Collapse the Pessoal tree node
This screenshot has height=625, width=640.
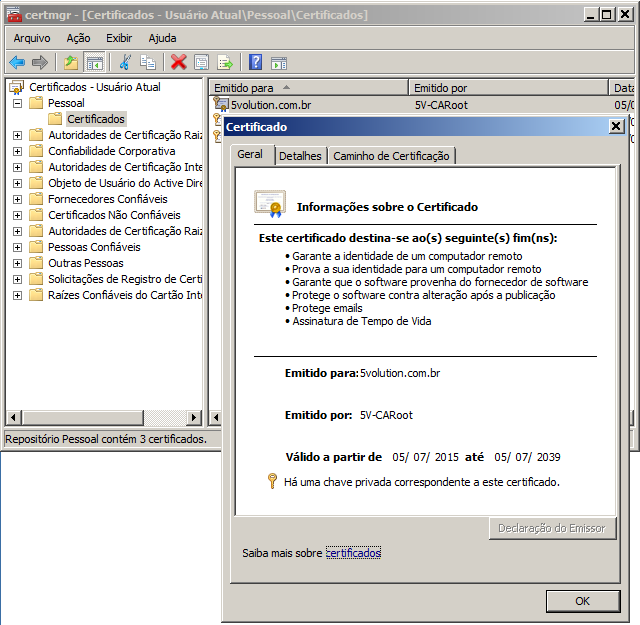pos(17,103)
